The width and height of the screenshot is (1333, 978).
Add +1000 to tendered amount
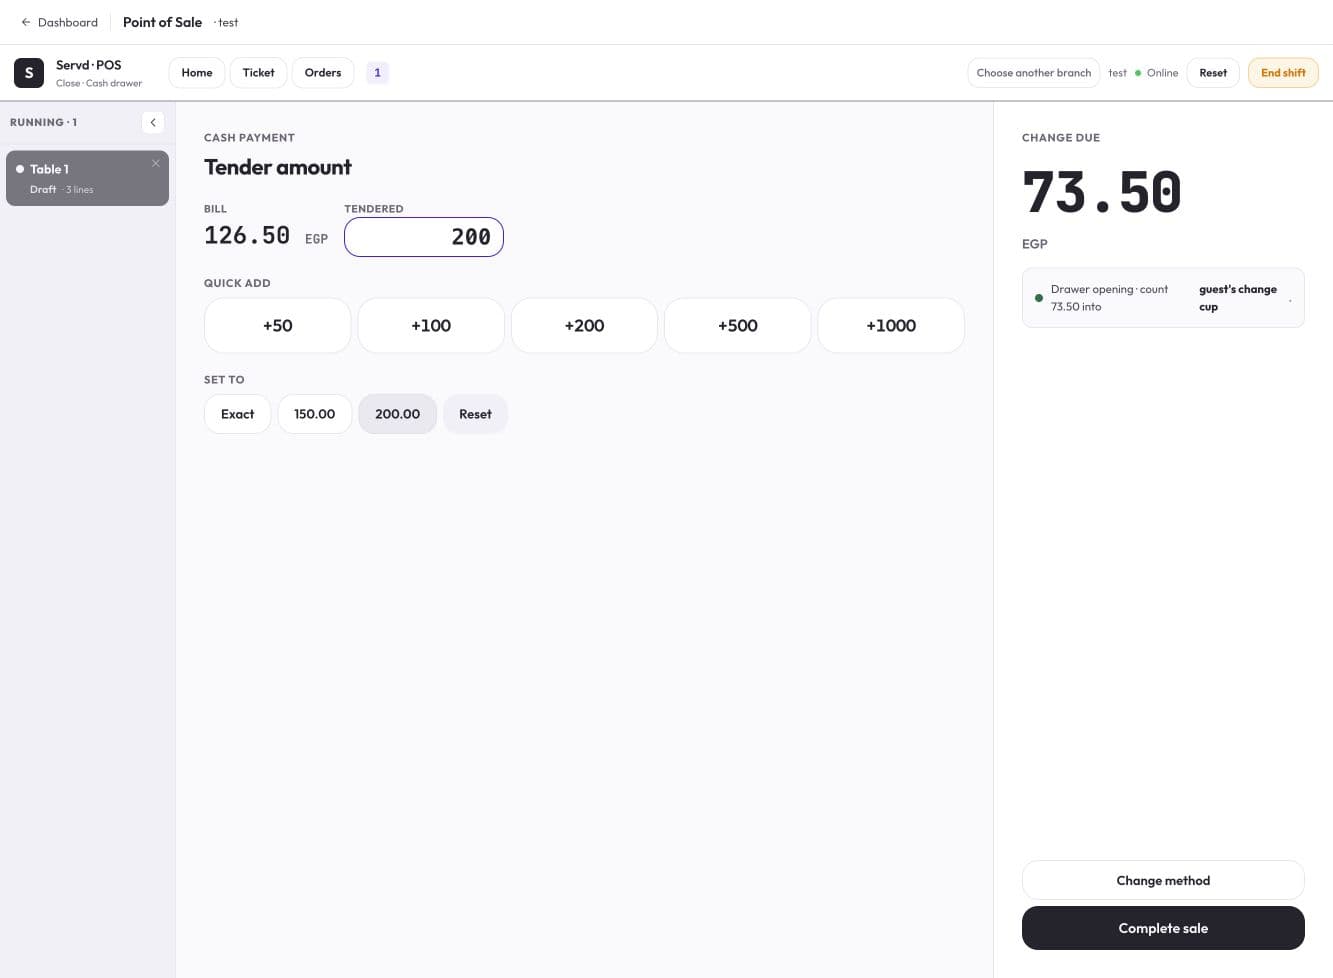(891, 325)
